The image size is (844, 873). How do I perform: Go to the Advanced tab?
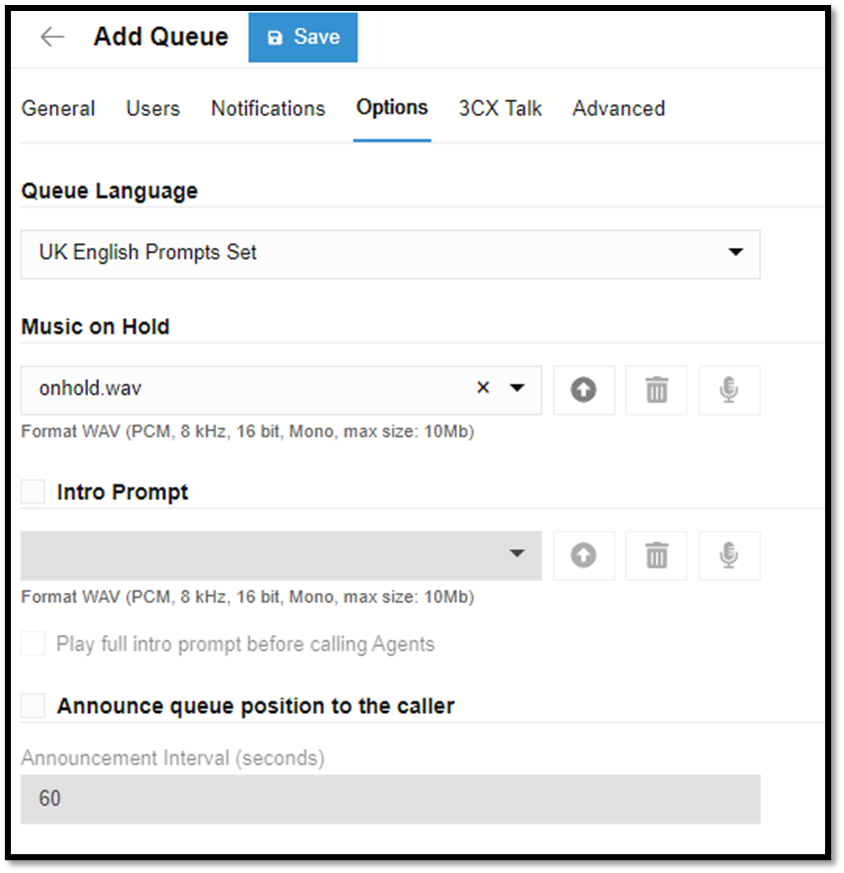coord(618,108)
